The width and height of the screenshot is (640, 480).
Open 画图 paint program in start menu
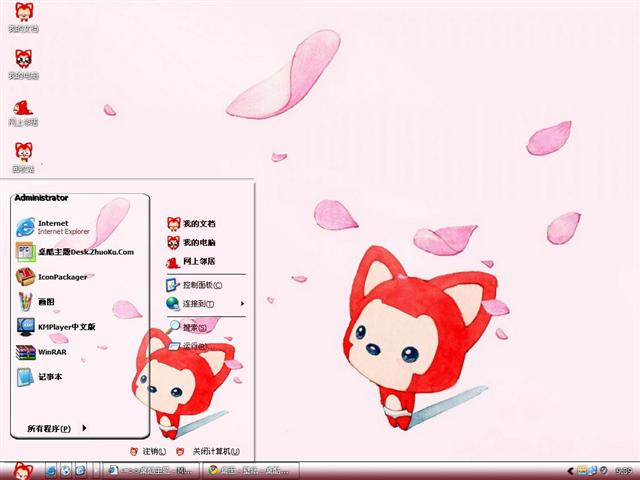click(36, 302)
